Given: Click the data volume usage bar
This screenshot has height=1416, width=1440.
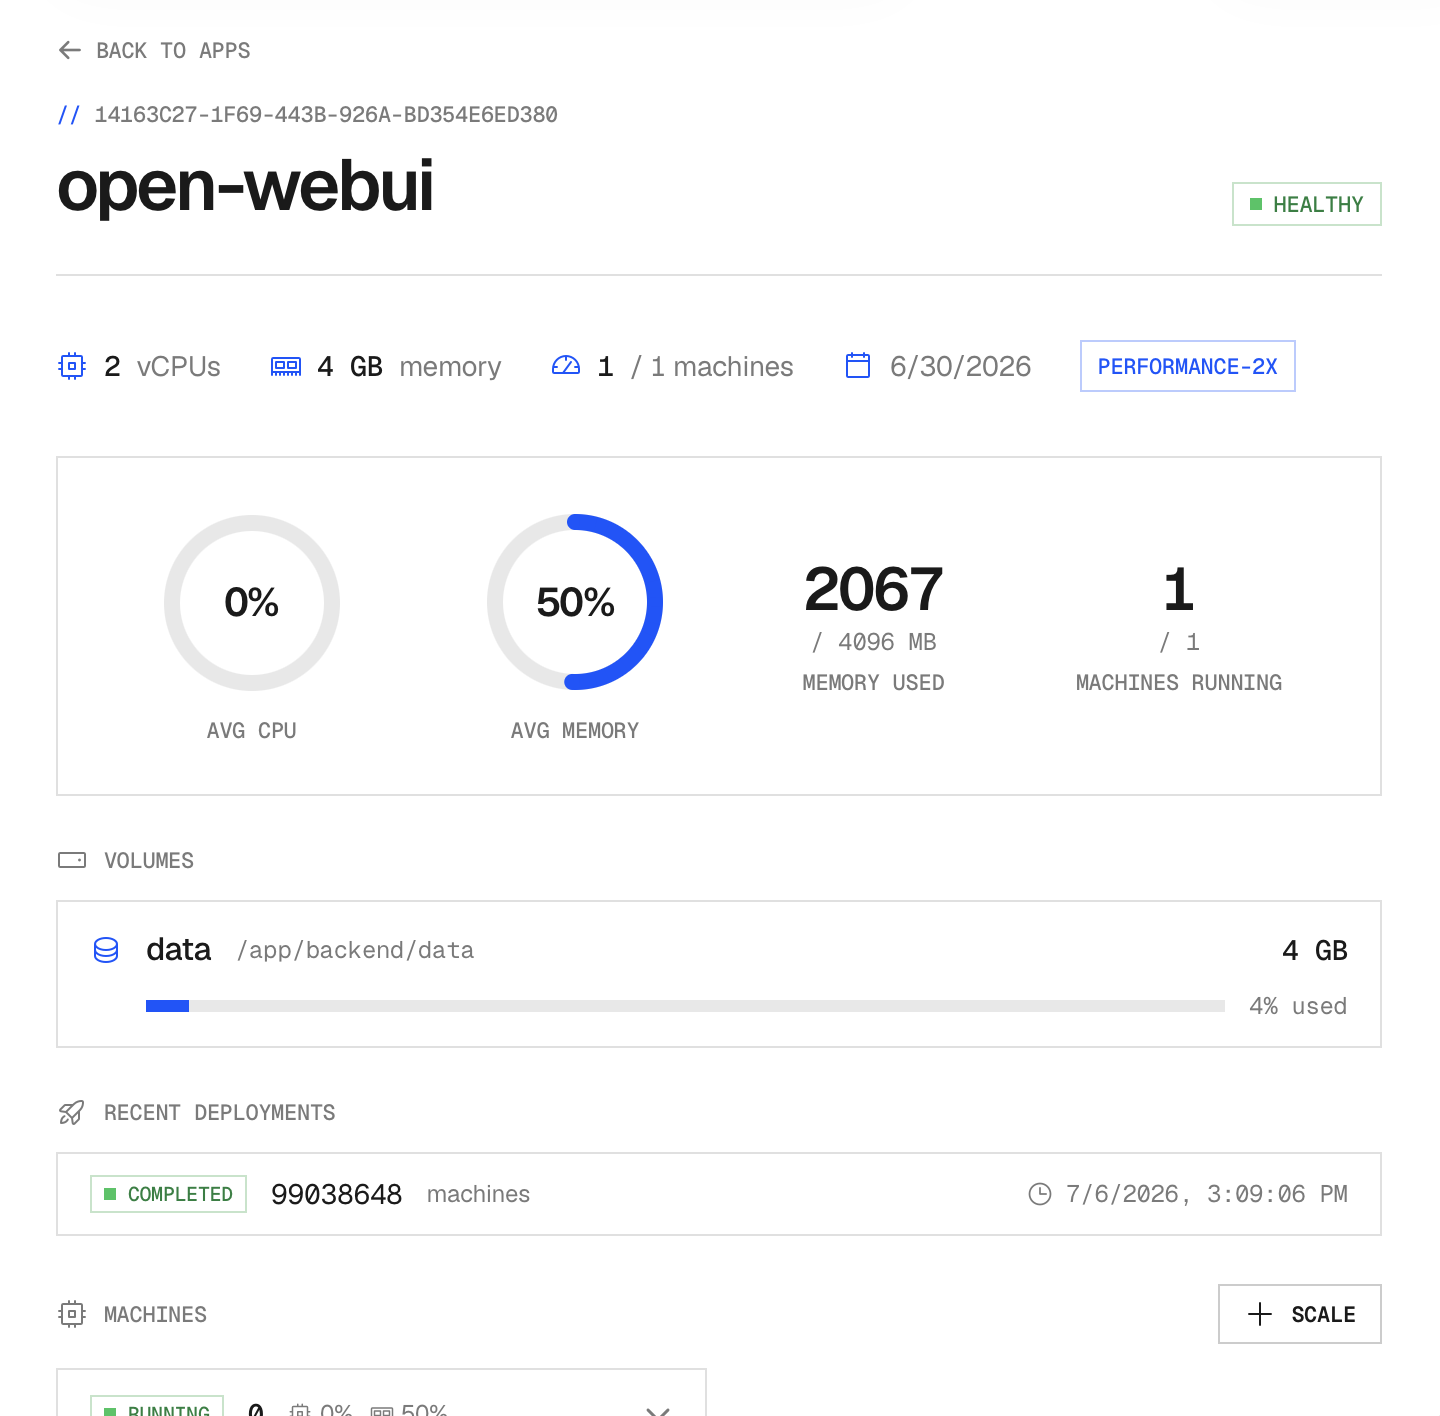Looking at the screenshot, I should (x=685, y=1006).
